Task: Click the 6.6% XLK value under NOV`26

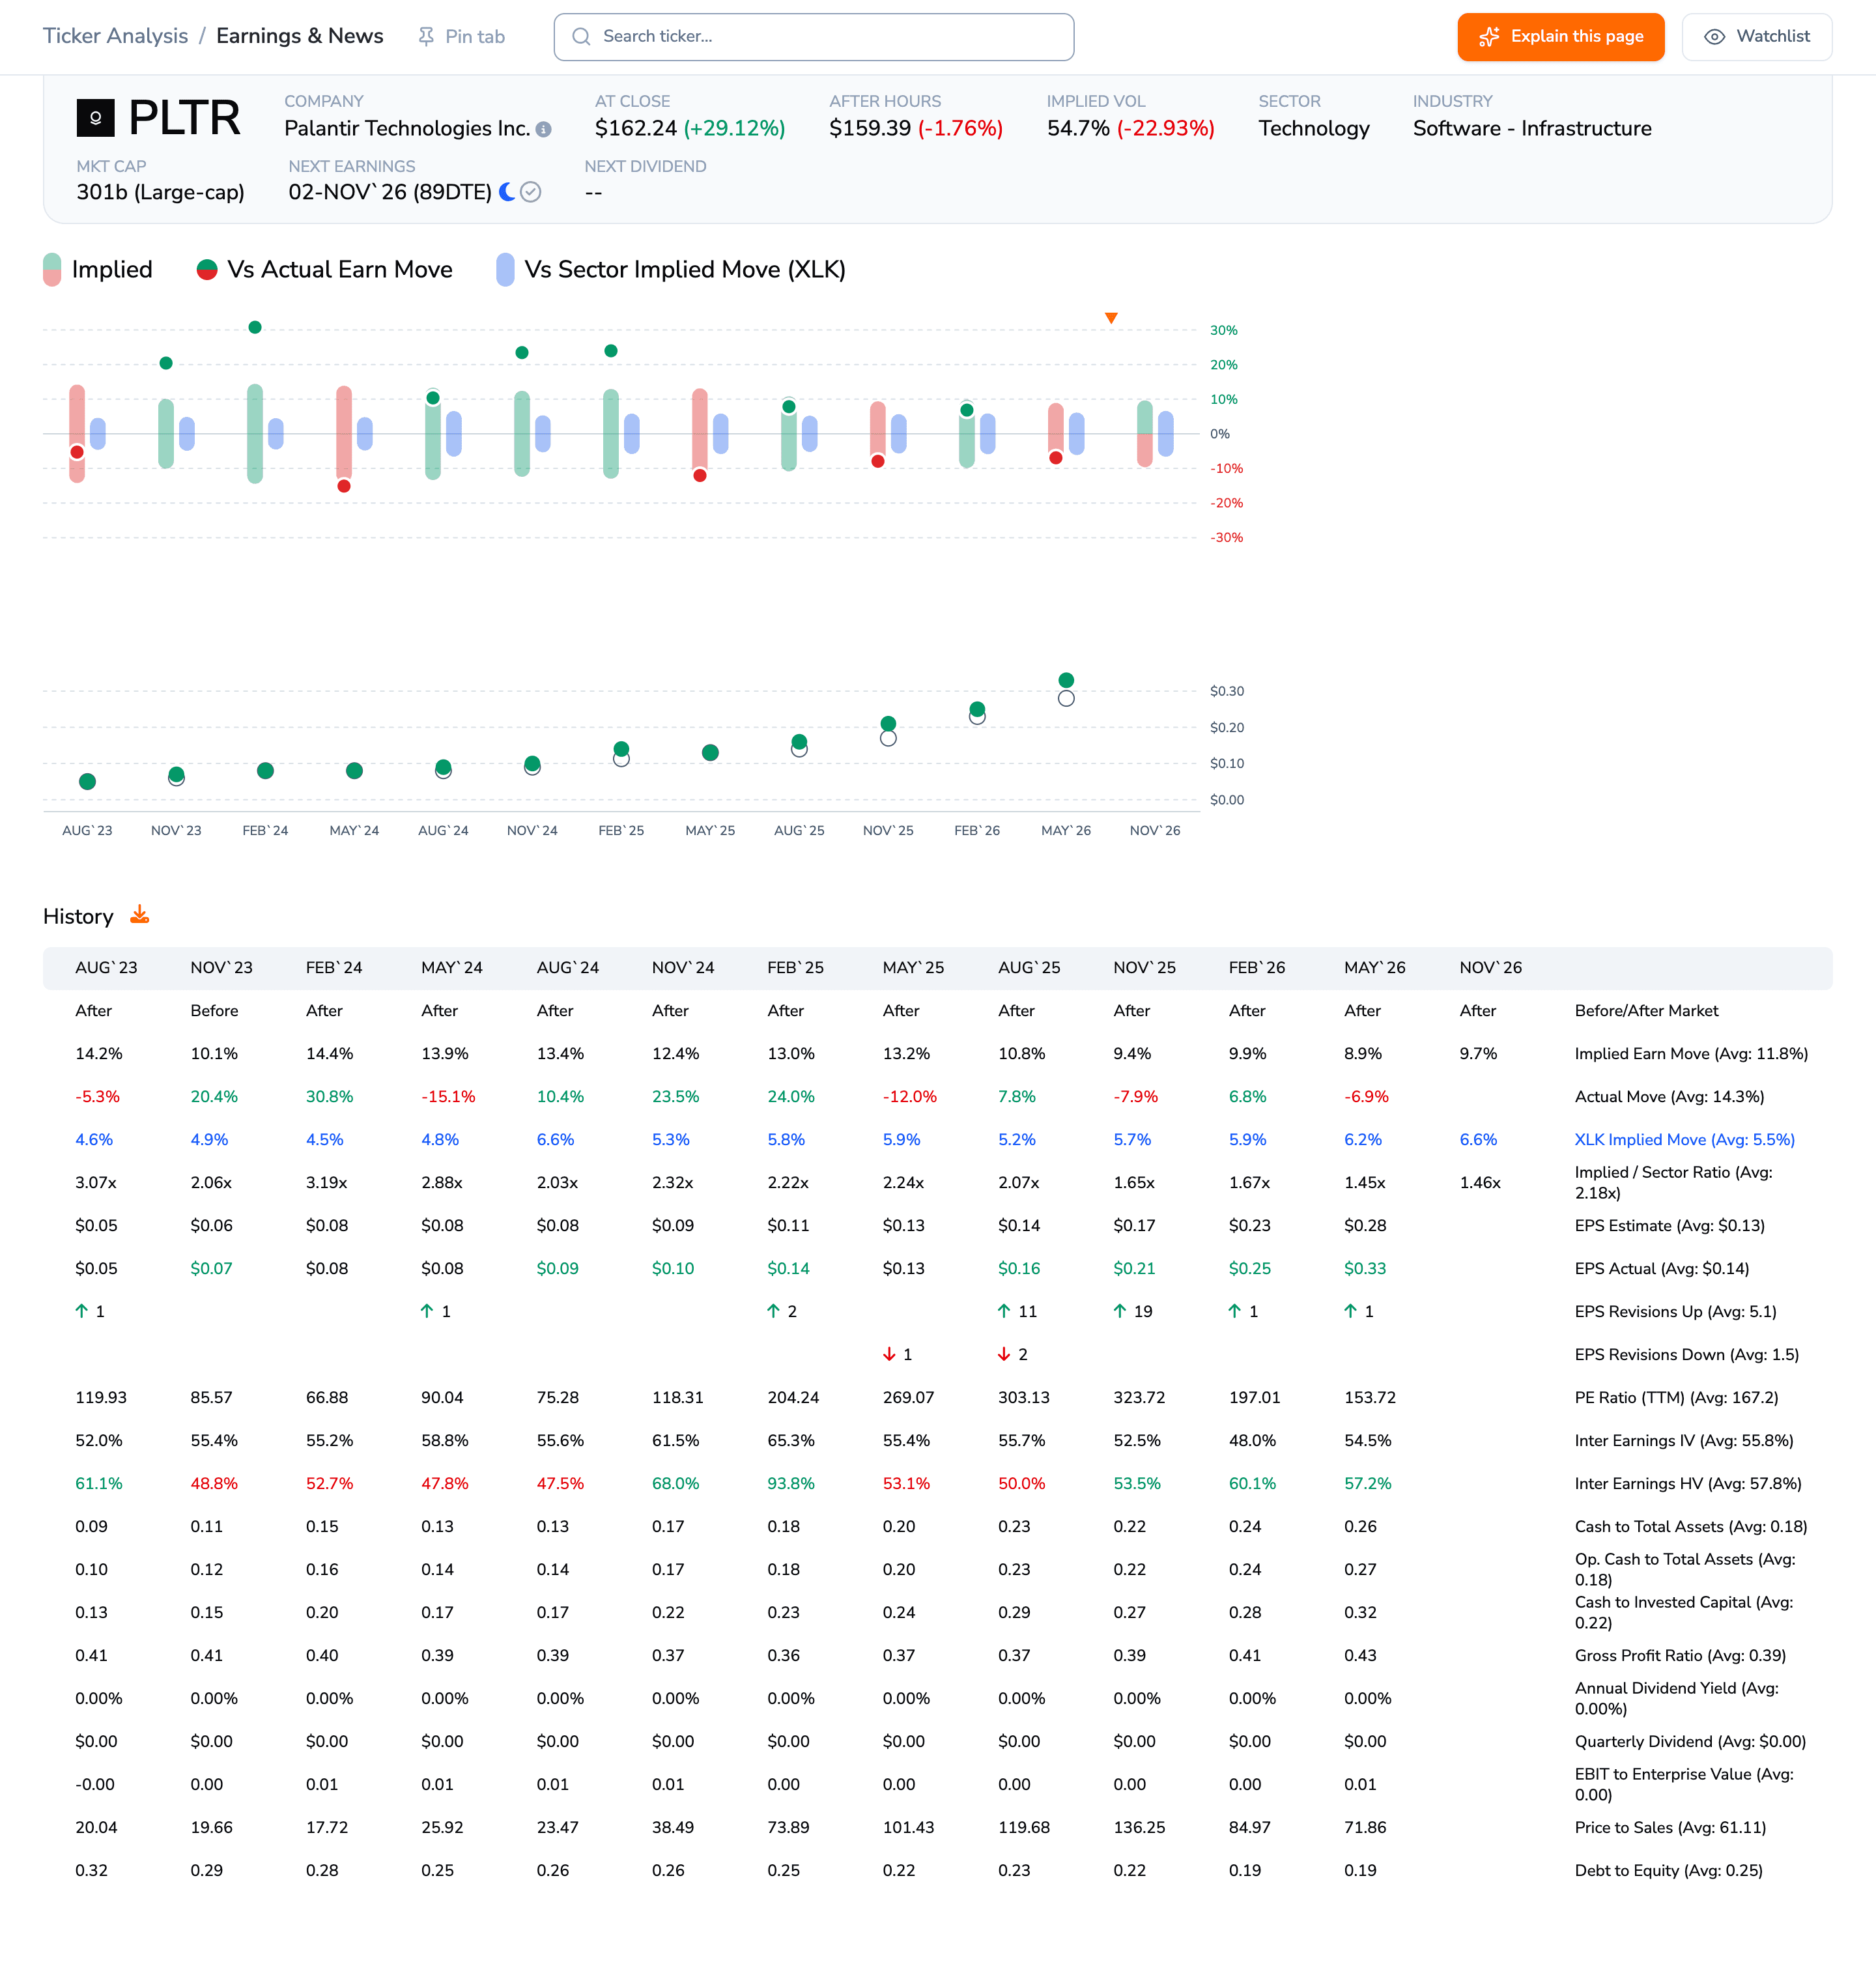Action: pos(1478,1139)
